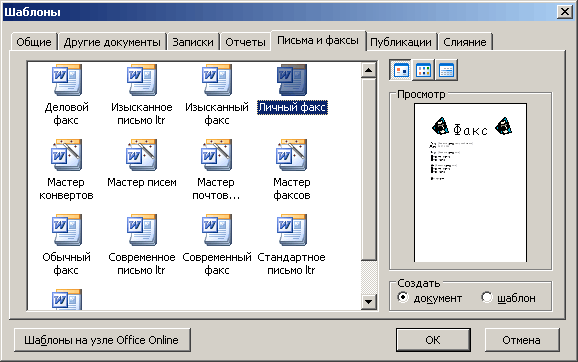Choose the документ radio button

[x=403, y=297]
